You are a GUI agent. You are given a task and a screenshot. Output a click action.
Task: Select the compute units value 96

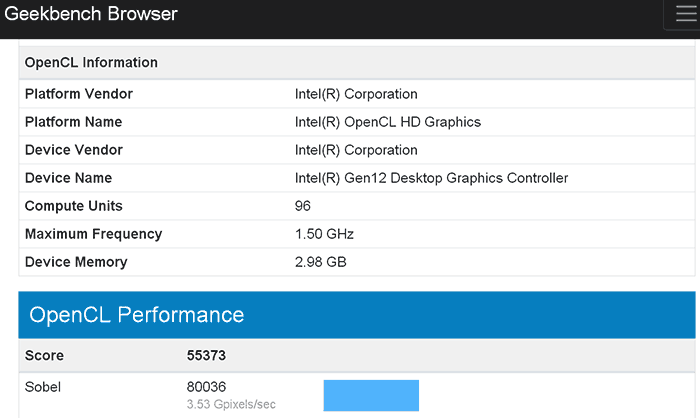coord(303,206)
